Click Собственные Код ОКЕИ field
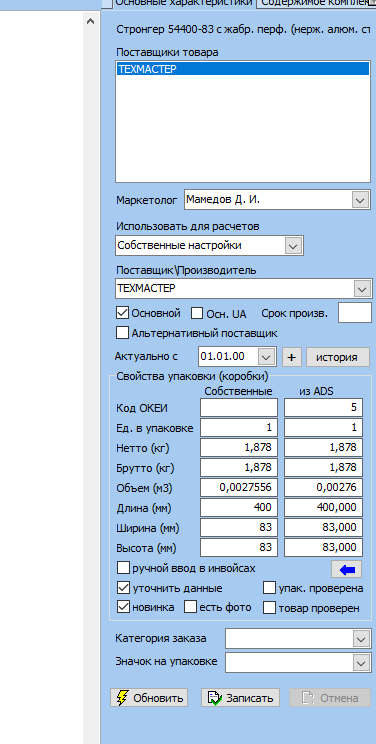 tap(239, 408)
